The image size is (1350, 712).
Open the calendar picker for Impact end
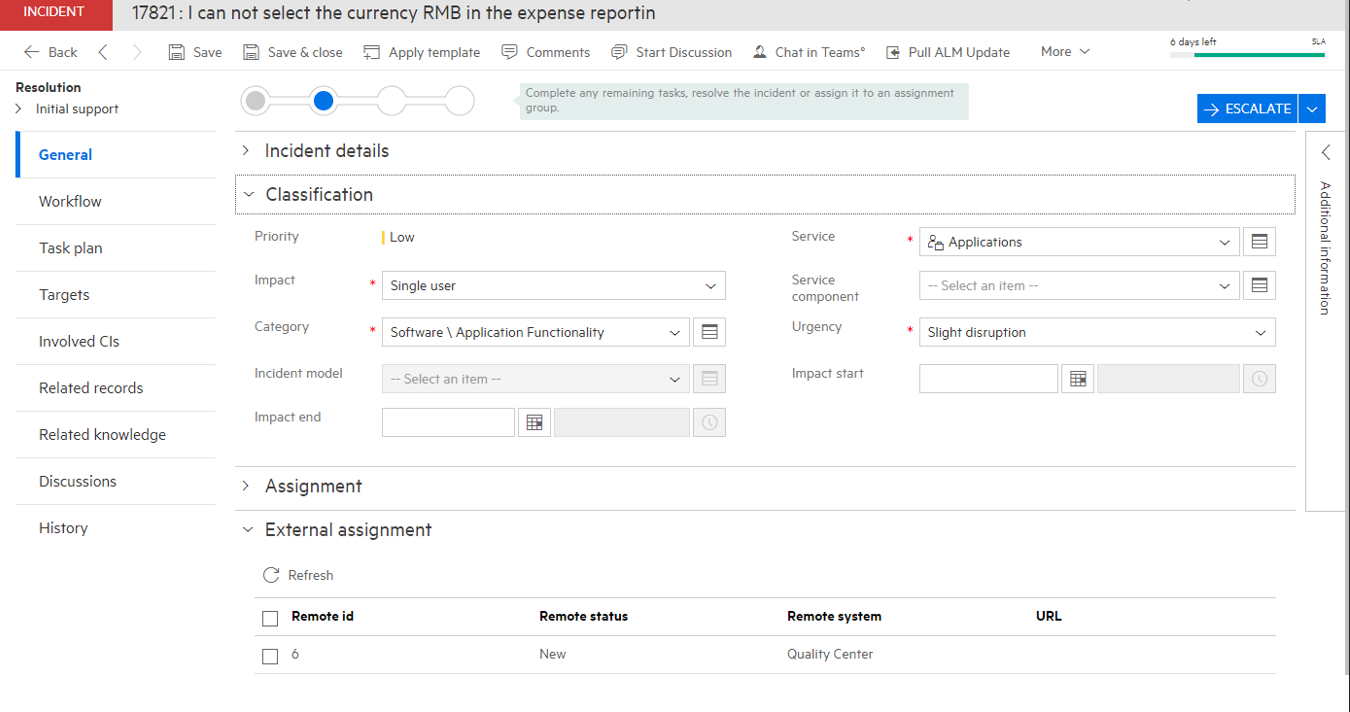point(534,421)
